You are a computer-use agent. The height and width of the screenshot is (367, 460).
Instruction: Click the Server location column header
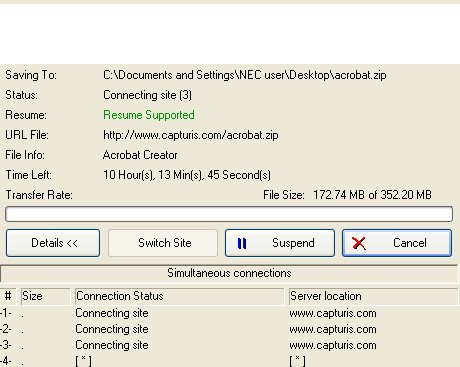[374, 296]
